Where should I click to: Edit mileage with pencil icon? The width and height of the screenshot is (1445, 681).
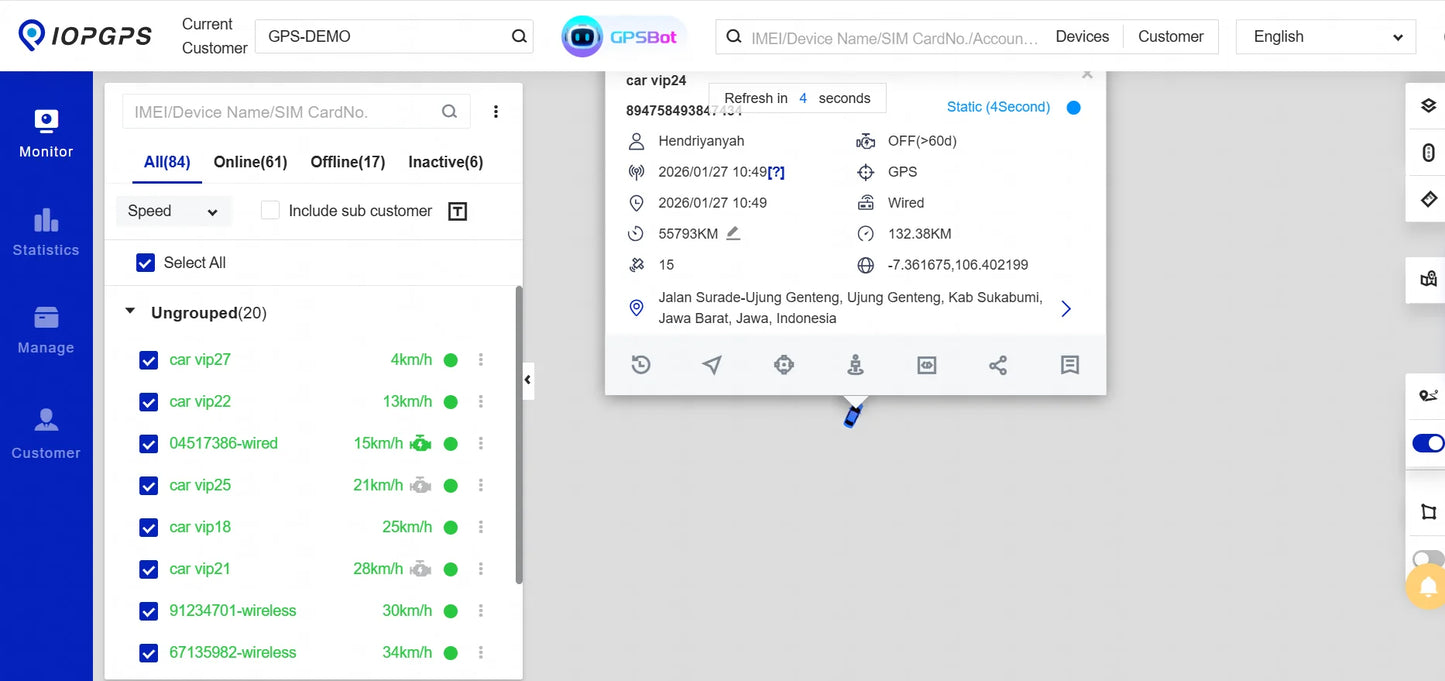(x=733, y=233)
